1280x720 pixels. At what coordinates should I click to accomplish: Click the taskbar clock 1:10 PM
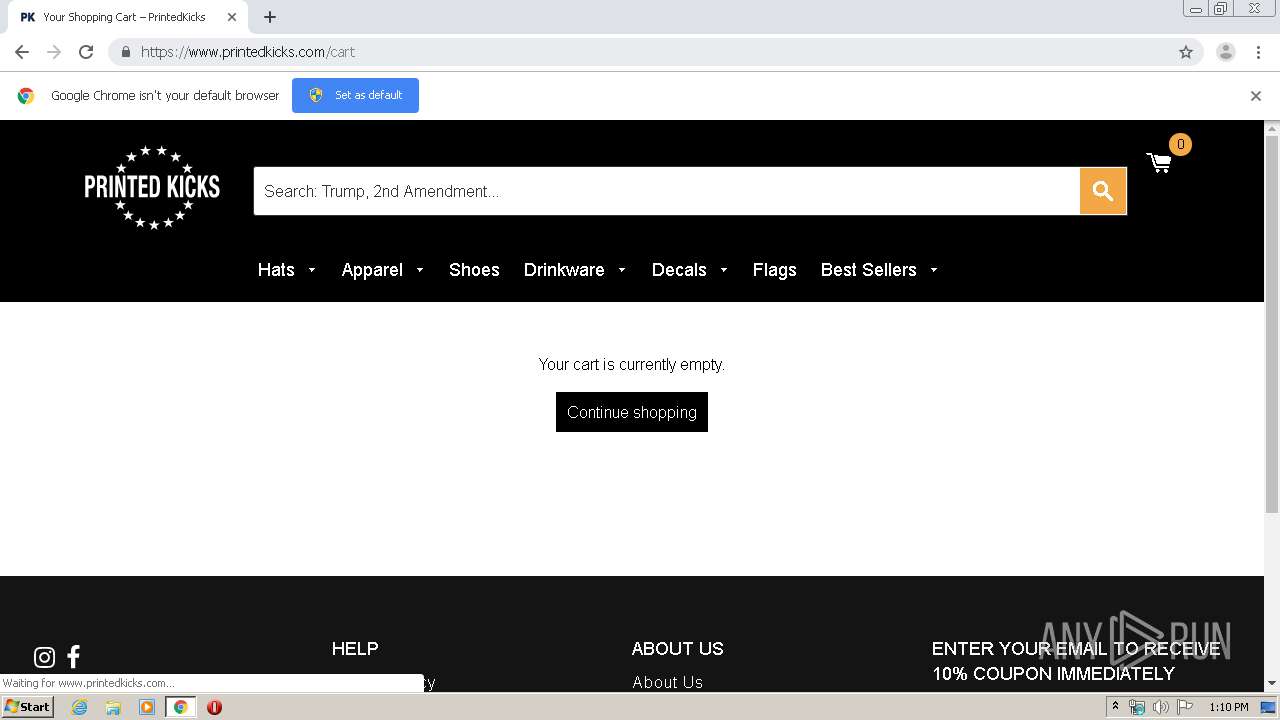[1228, 707]
